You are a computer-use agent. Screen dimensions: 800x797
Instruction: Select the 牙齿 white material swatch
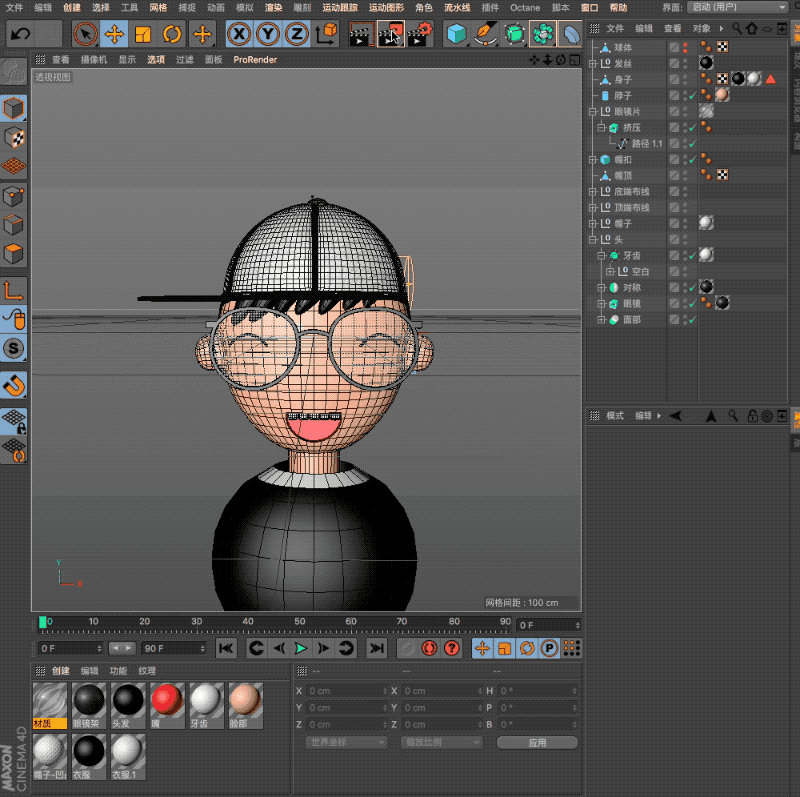click(206, 705)
